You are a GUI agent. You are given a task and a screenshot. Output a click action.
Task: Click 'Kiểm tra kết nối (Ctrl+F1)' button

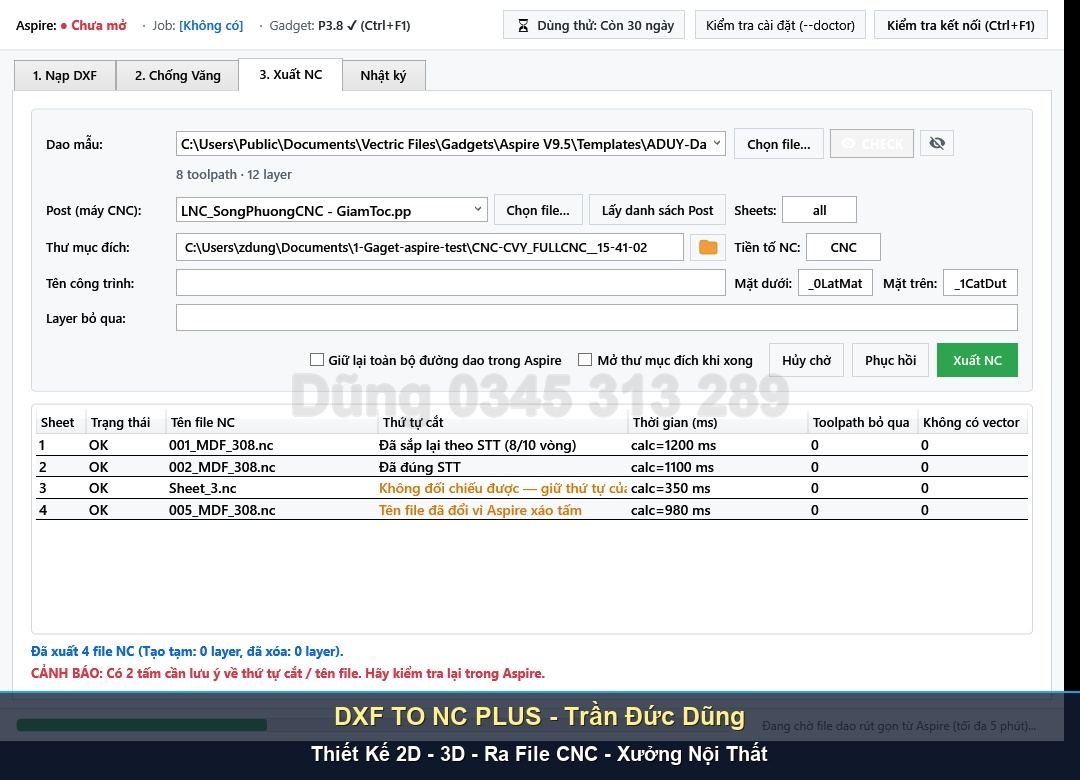click(960, 25)
